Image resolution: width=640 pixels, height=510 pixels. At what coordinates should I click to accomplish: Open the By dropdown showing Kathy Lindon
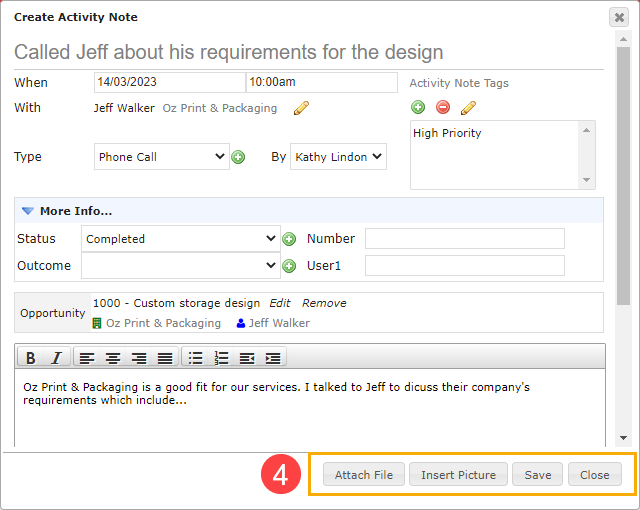tap(338, 157)
